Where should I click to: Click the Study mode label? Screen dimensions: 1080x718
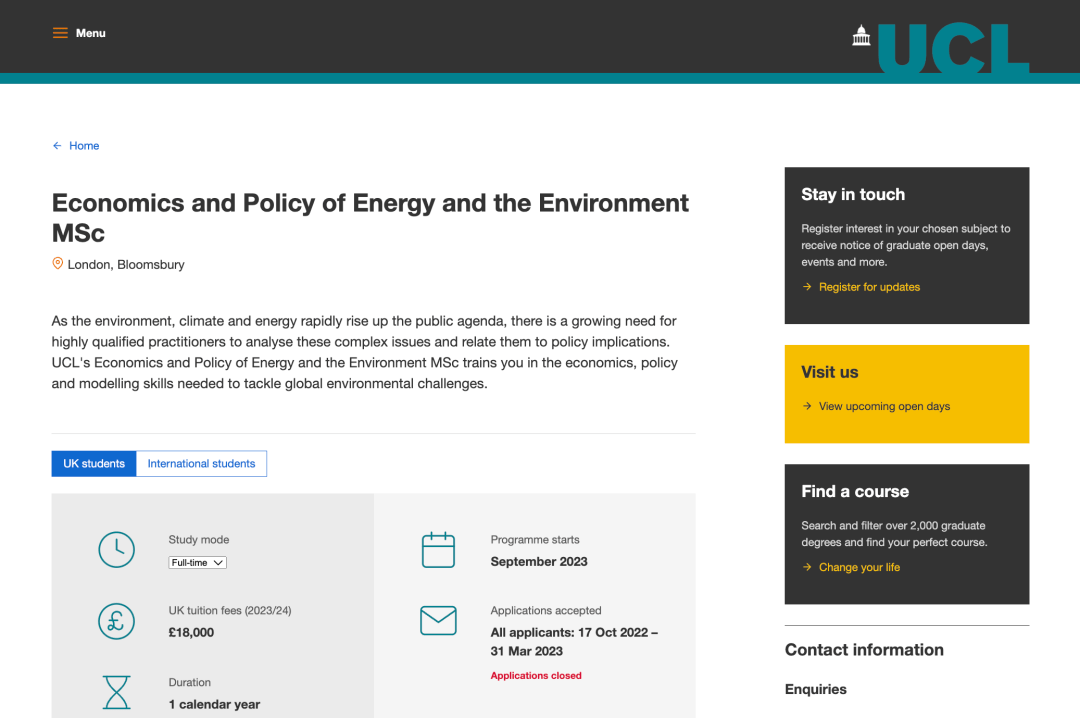[199, 540]
